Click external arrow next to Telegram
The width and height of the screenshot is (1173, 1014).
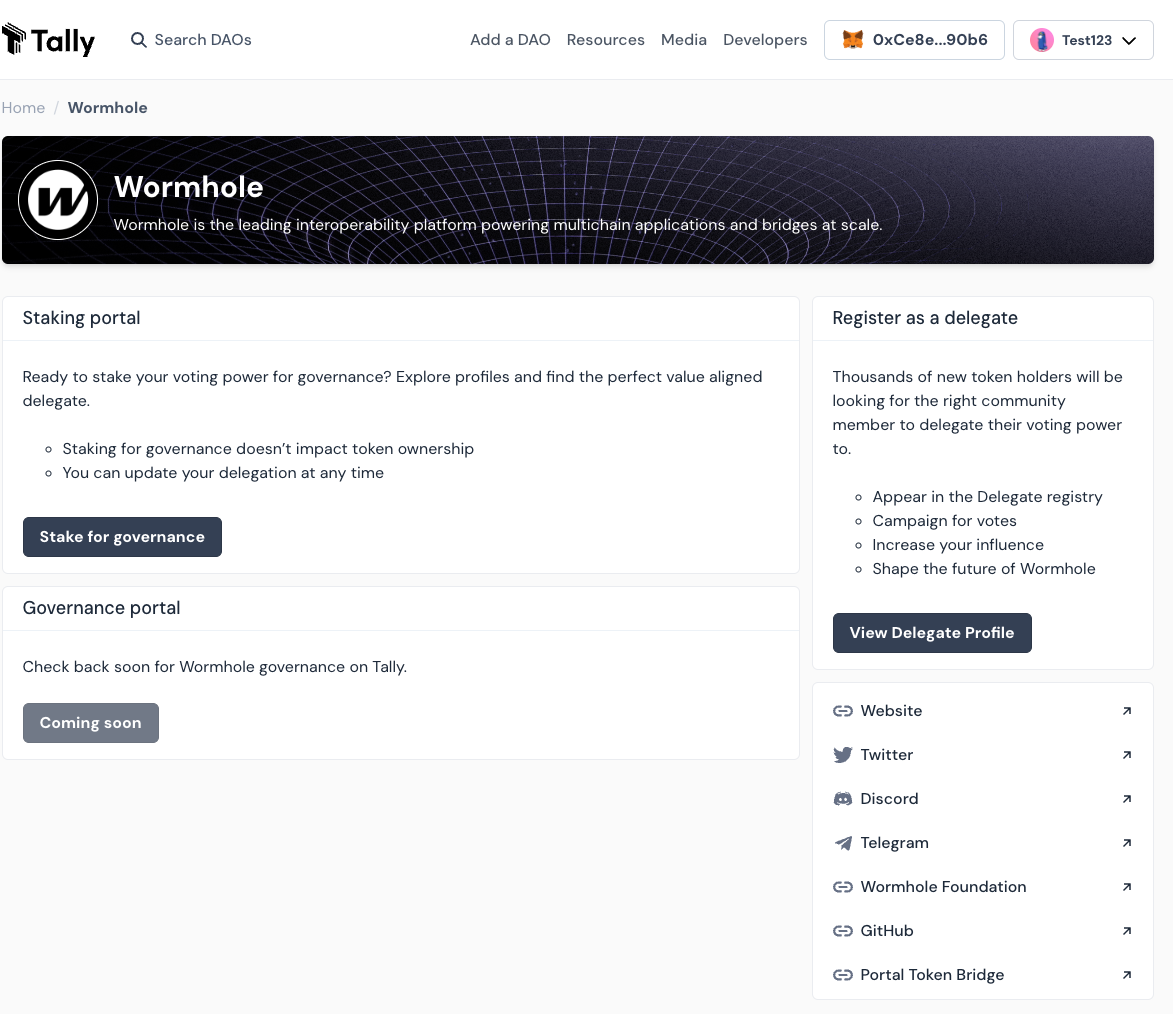coord(1127,843)
